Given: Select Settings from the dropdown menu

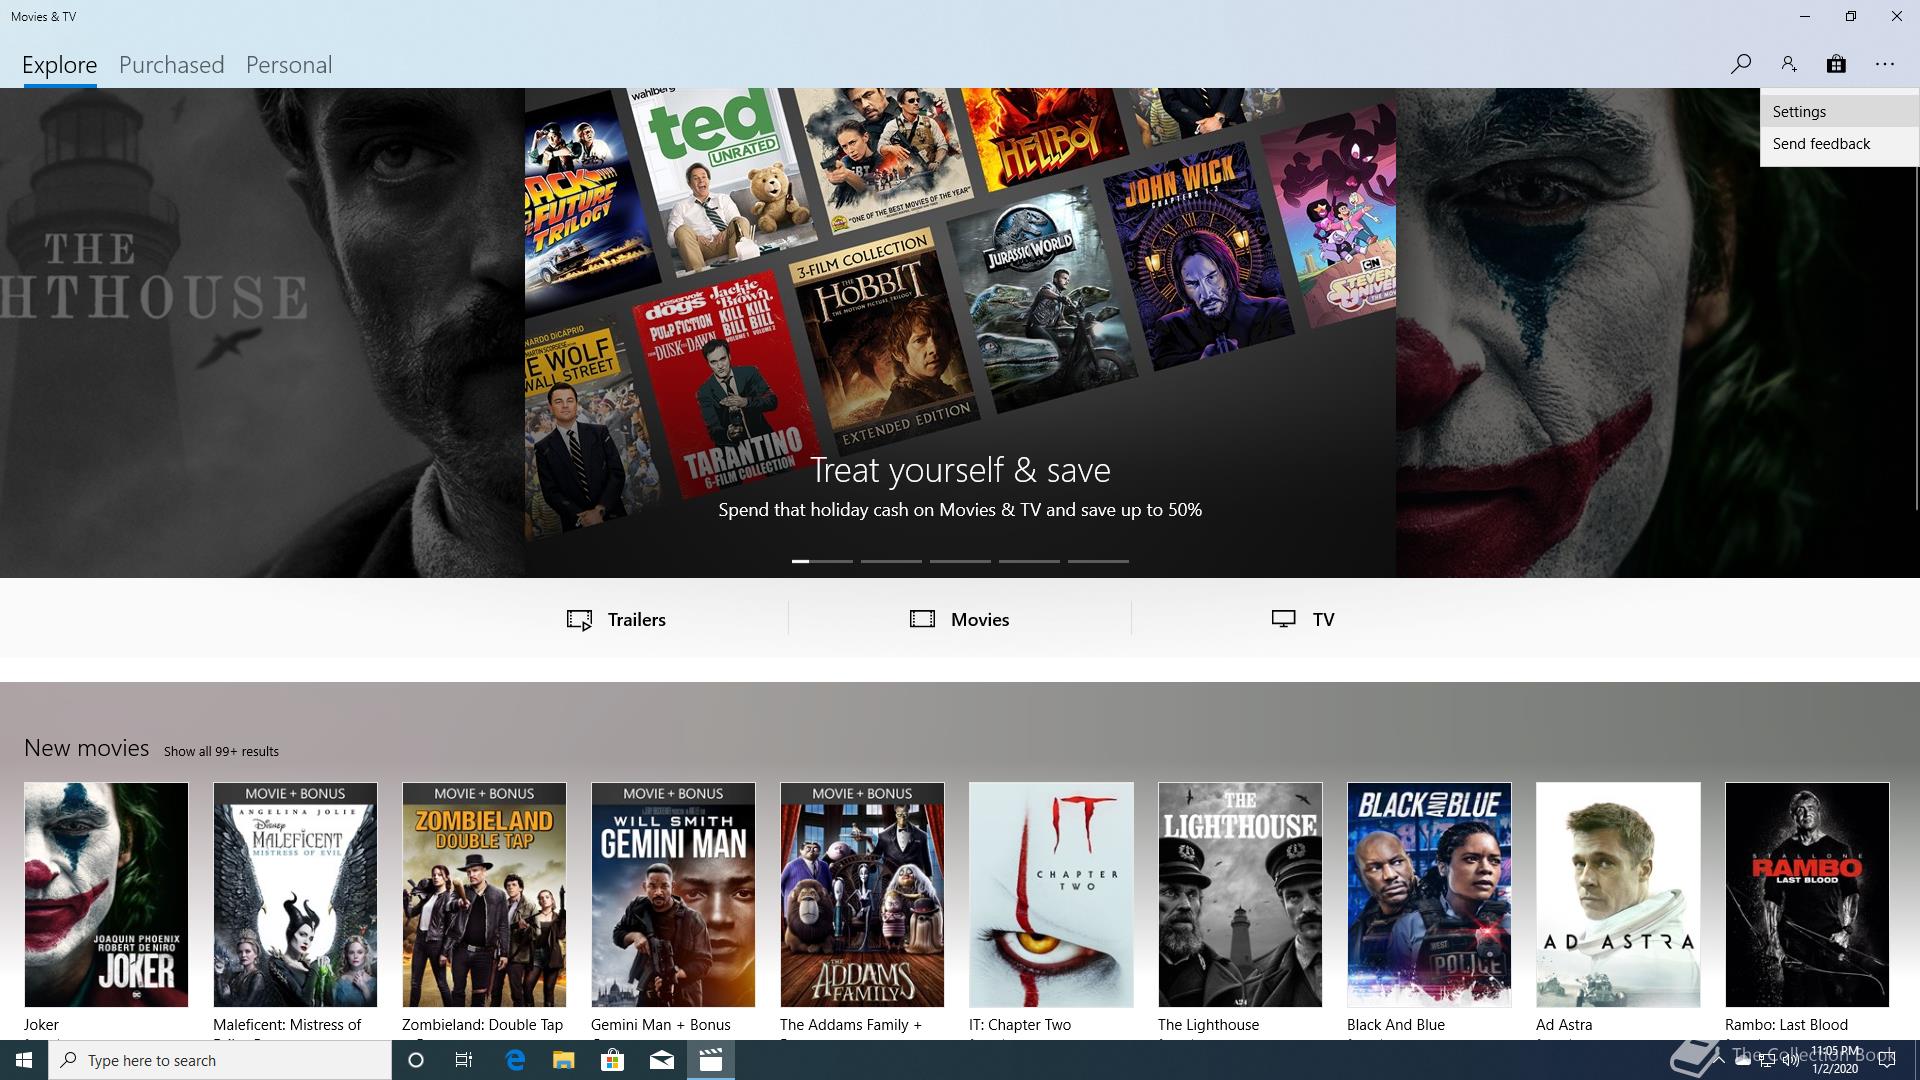Looking at the screenshot, I should click(1840, 111).
